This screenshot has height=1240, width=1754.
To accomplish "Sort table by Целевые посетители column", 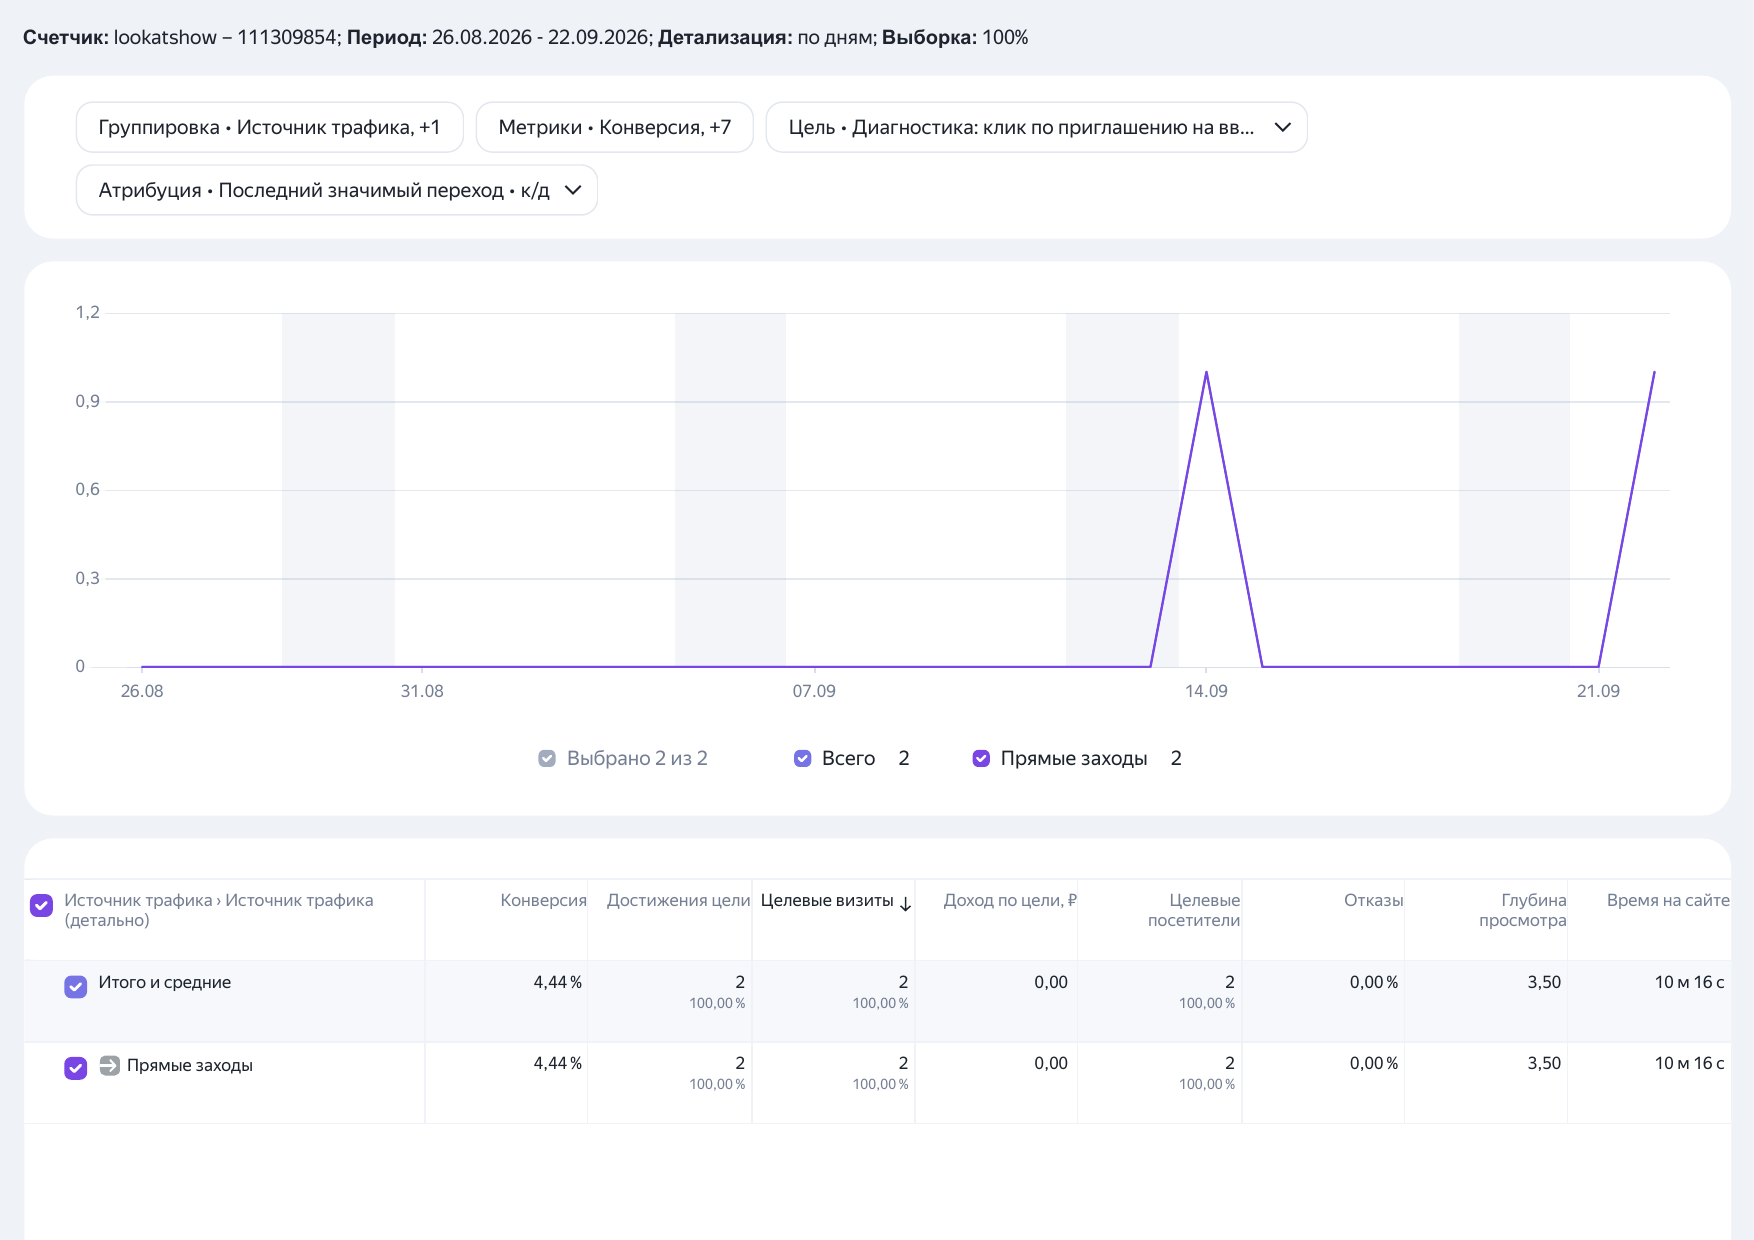I will coord(1194,910).
